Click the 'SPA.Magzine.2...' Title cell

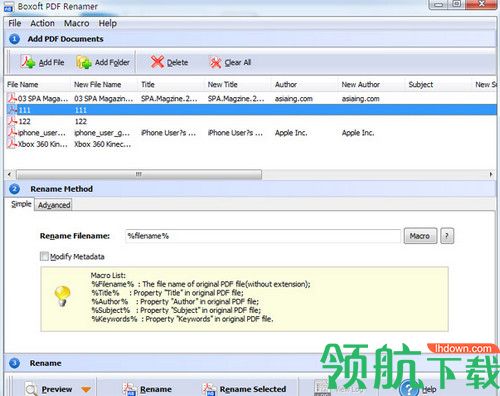click(x=169, y=98)
